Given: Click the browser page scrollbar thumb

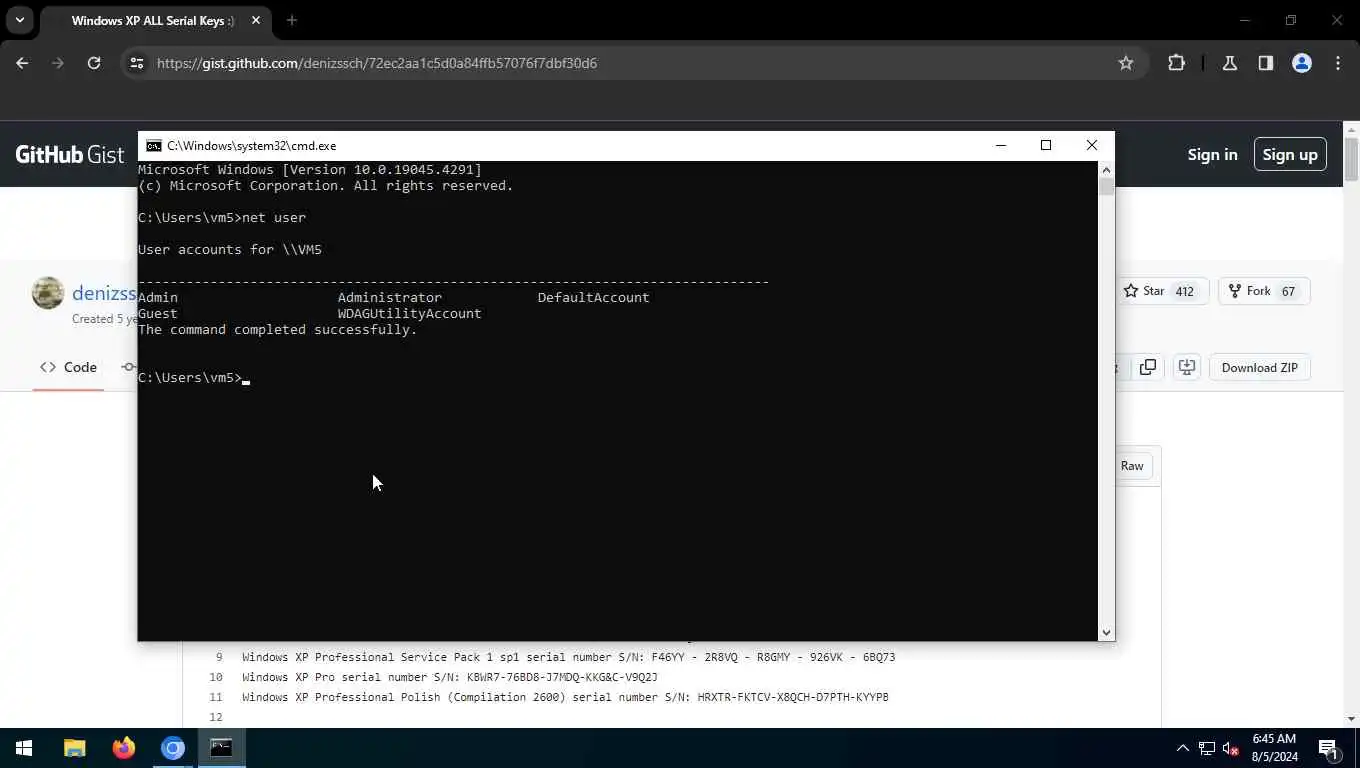Looking at the screenshot, I should click(x=1351, y=160).
